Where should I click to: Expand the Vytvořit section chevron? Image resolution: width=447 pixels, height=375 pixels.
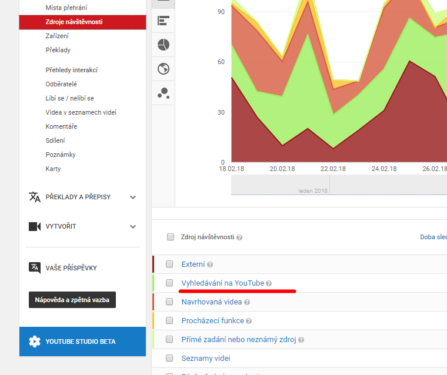(133, 227)
